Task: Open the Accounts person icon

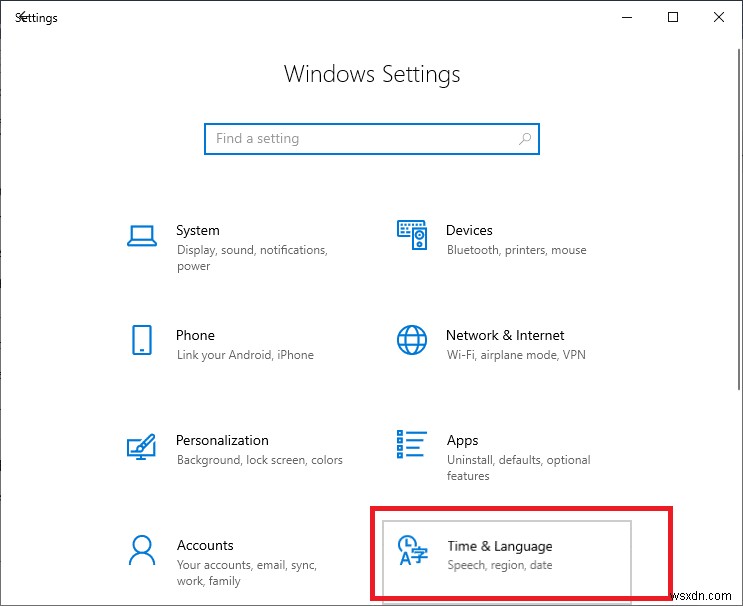Action: click(x=142, y=550)
